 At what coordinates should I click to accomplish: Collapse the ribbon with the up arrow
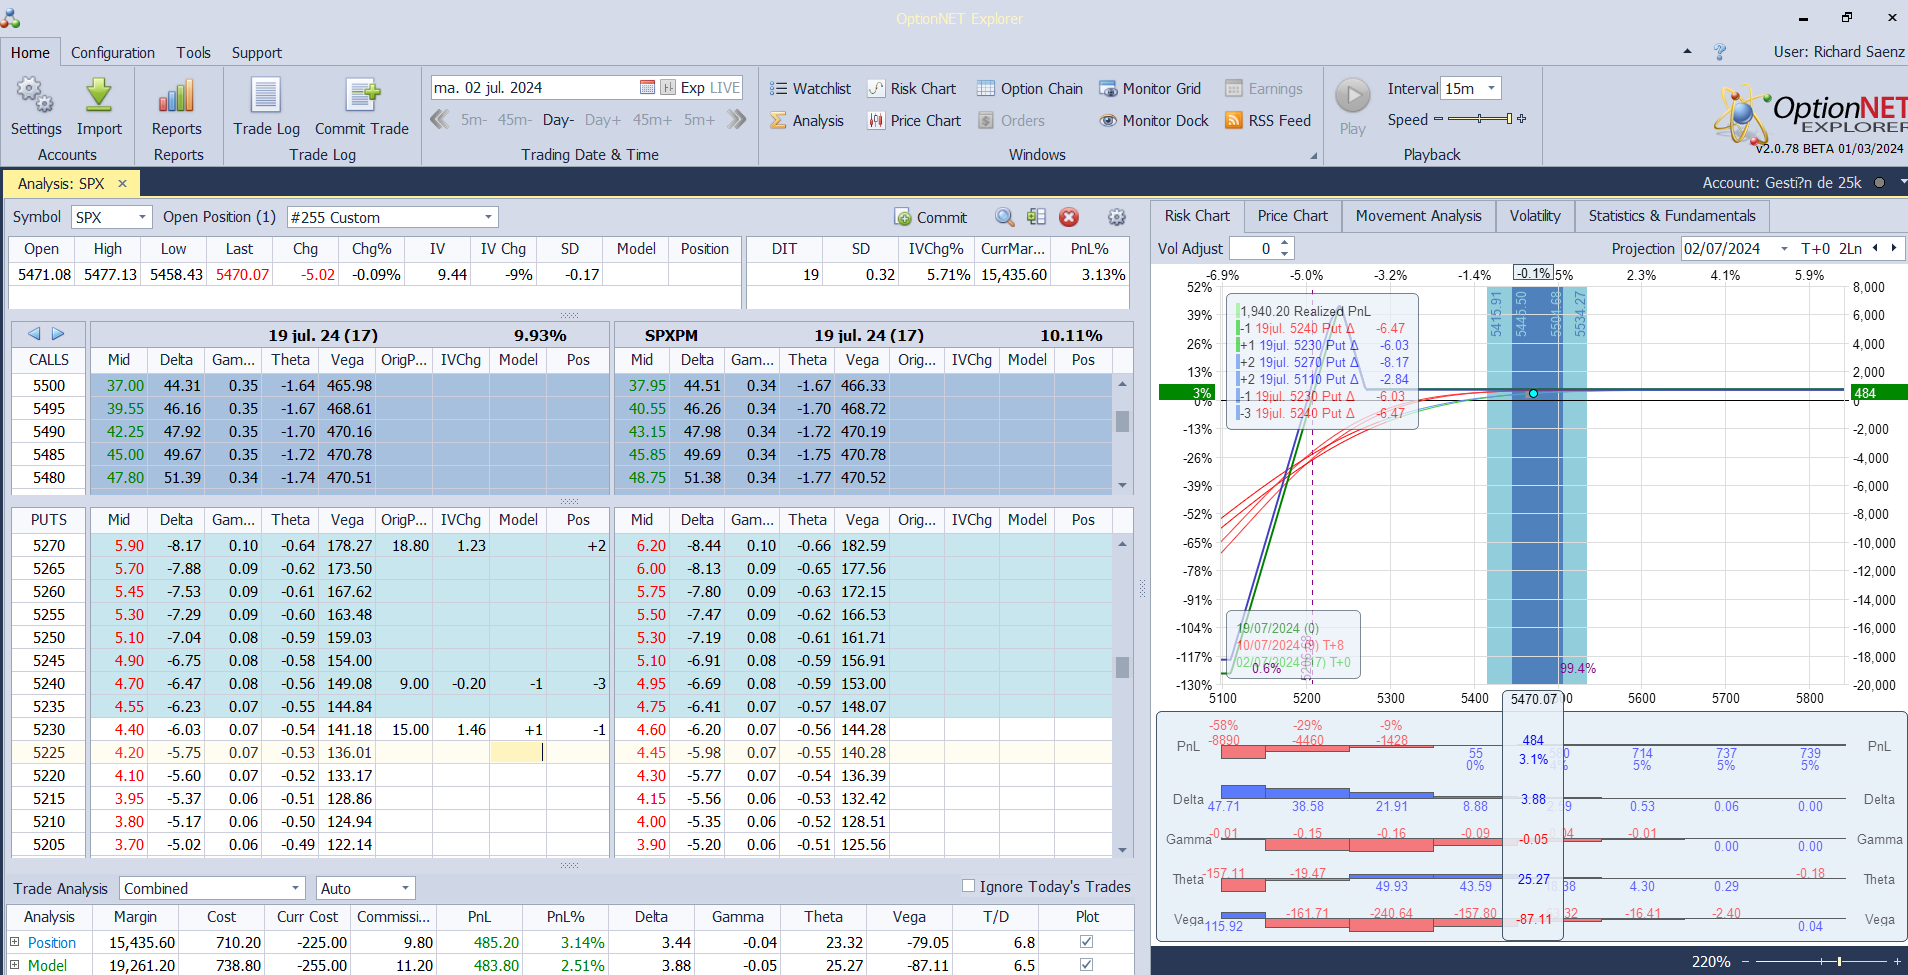(x=1687, y=51)
